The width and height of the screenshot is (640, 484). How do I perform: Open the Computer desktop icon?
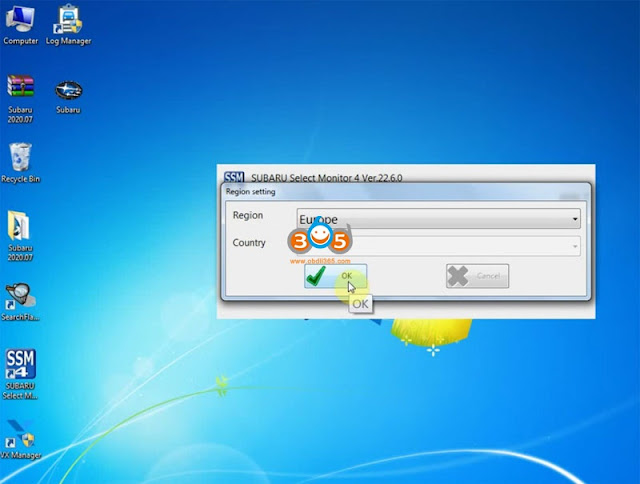[20, 24]
